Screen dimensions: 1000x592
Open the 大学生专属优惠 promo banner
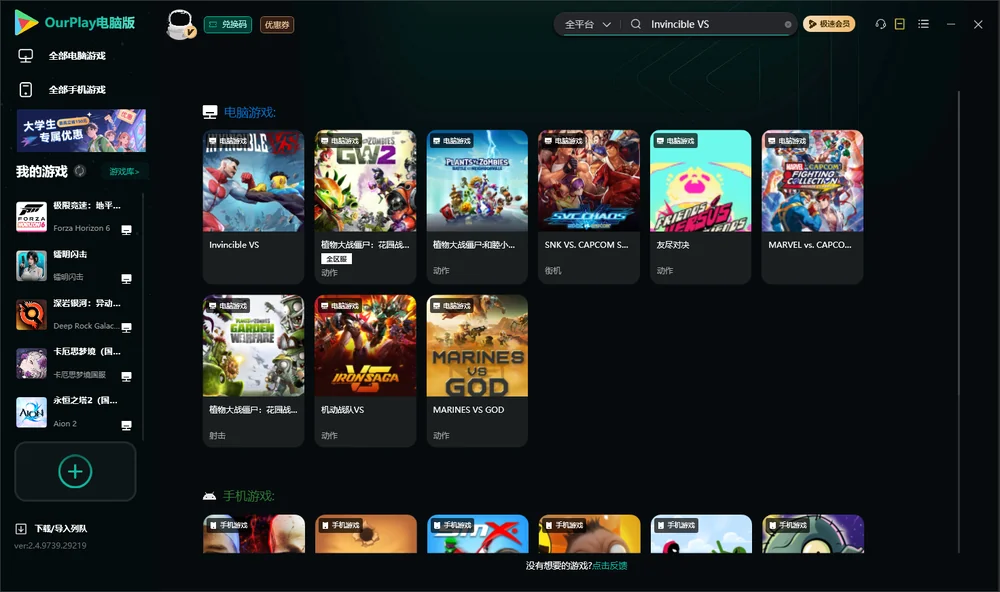pos(81,130)
